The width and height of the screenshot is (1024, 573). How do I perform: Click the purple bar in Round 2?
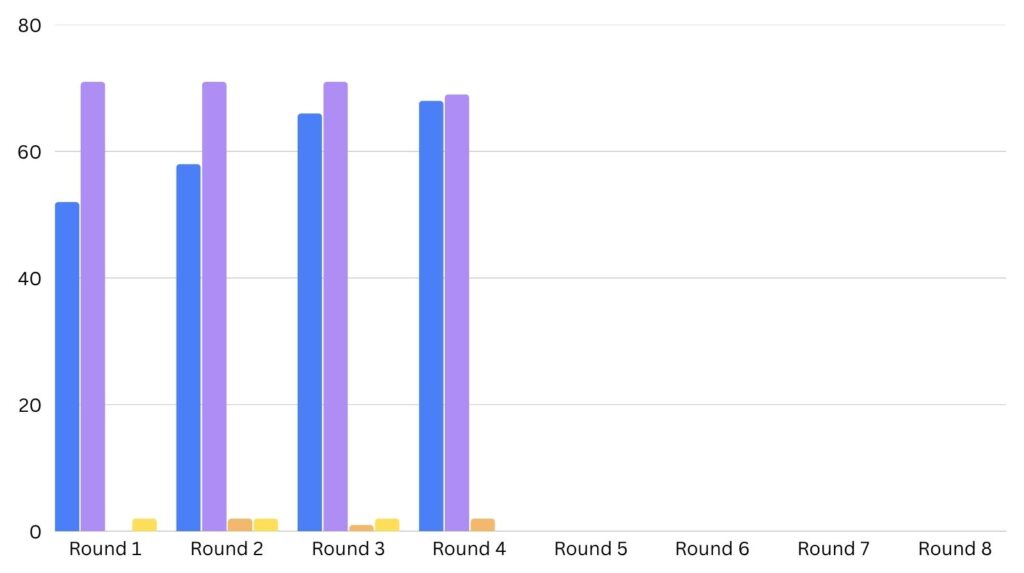214,306
